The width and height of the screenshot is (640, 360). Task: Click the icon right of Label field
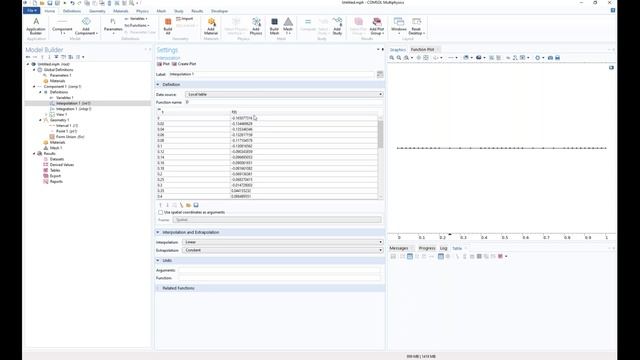[x=380, y=74]
